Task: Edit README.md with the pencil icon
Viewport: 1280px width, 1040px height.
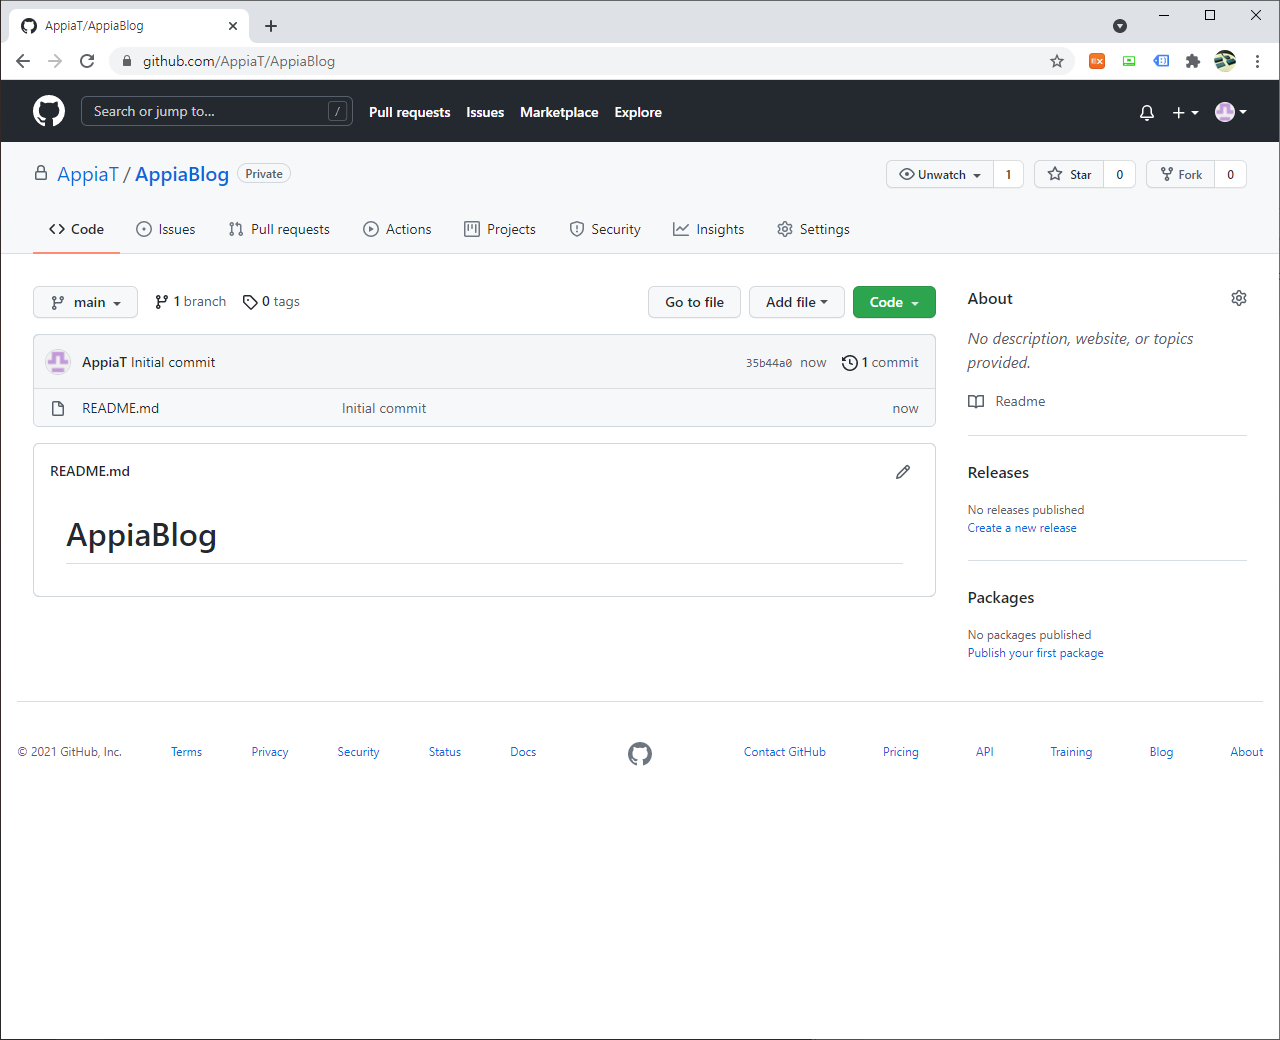Action: [x=903, y=471]
